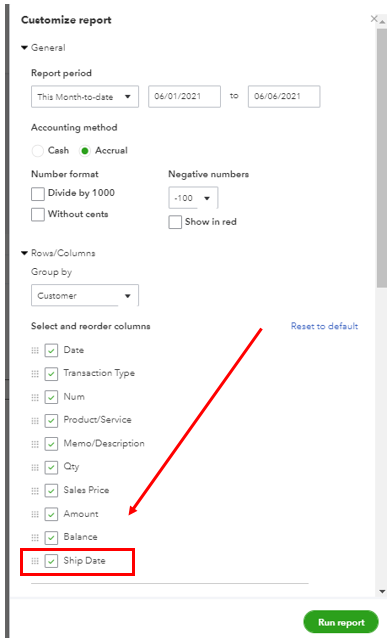Grab the drag handle for Sales Price

[x=35, y=491]
